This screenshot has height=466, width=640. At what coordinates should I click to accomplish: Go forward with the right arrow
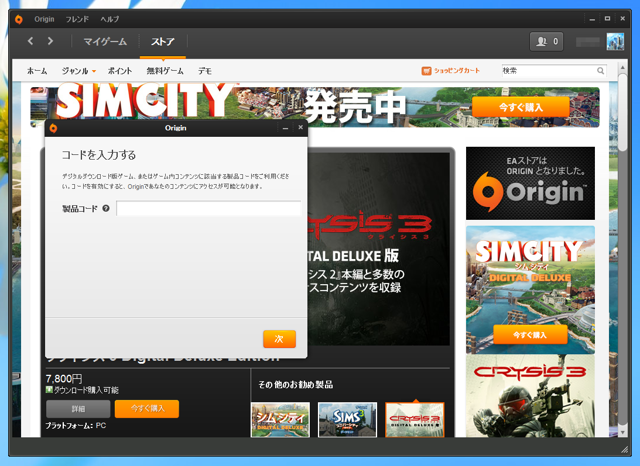pos(50,41)
